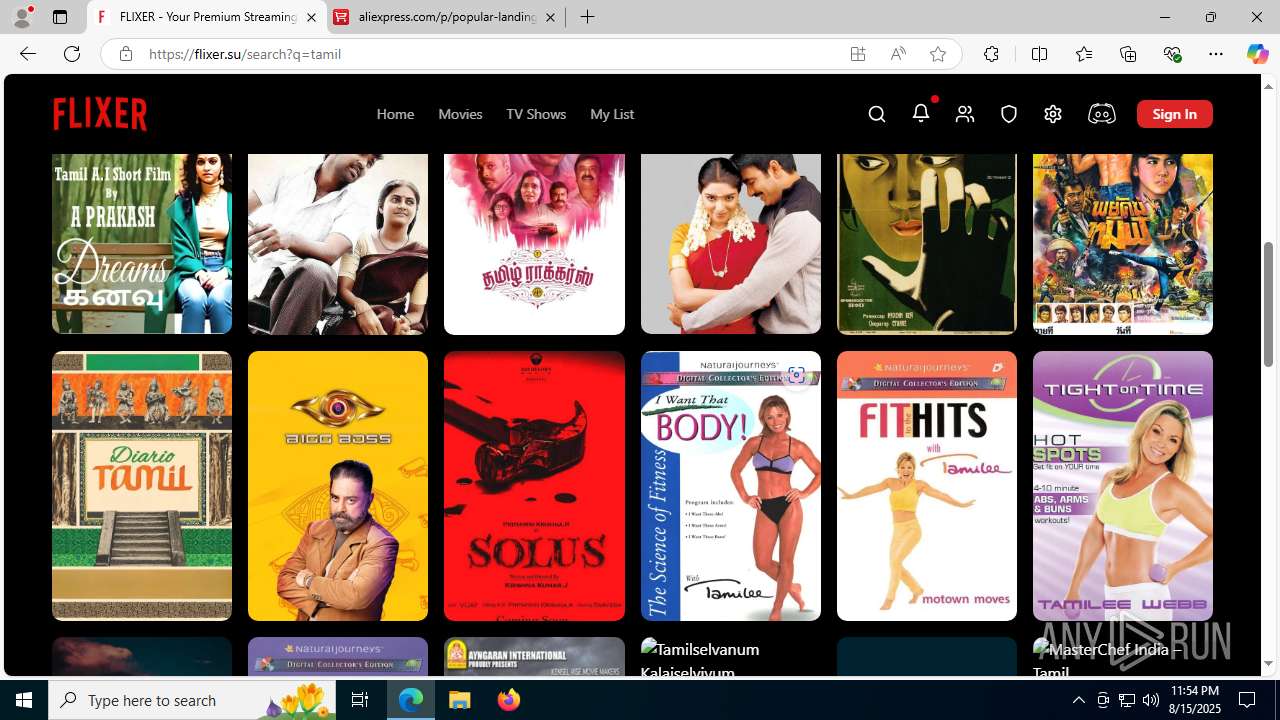Go to the Home menu item
1280x720 pixels.
coord(395,114)
